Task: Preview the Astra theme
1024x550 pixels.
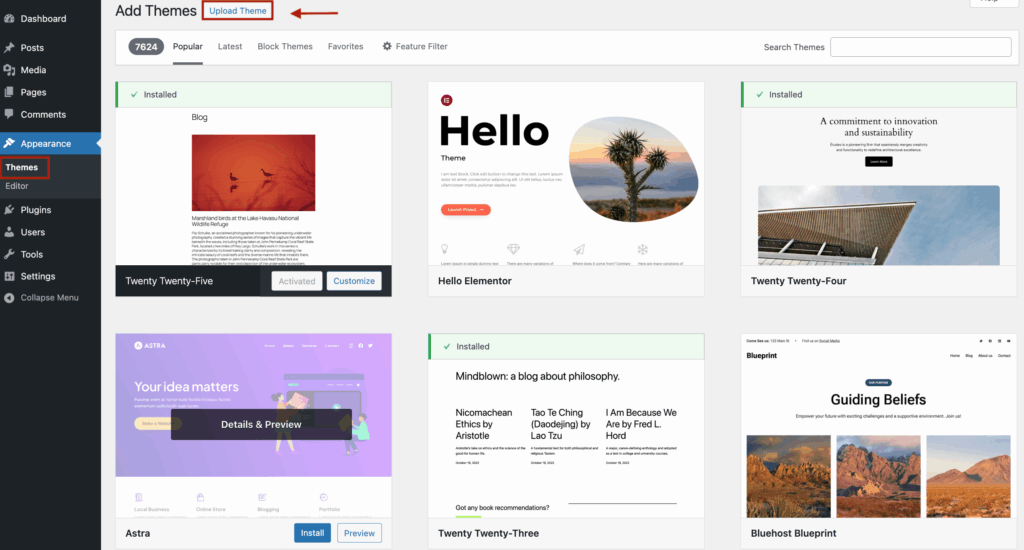Action: click(359, 533)
